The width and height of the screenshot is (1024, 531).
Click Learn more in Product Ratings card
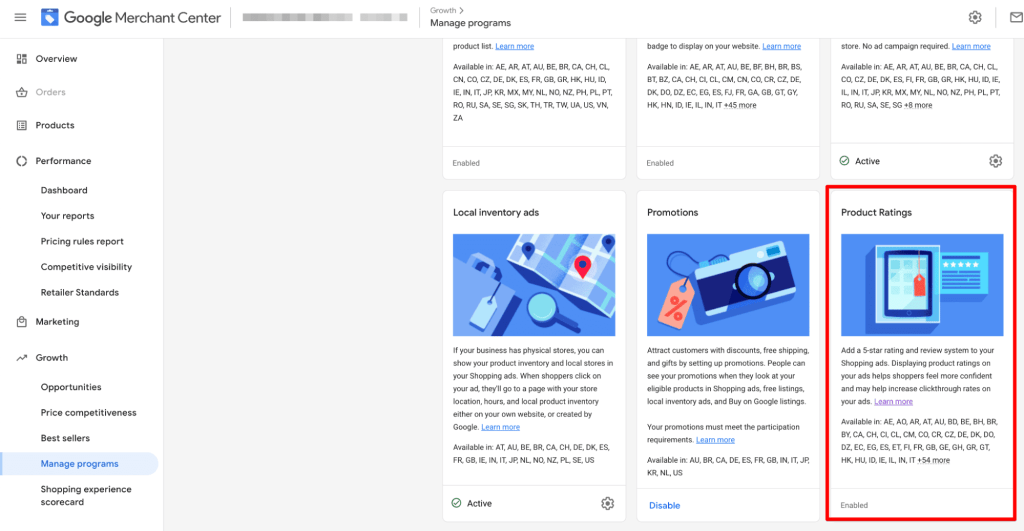click(x=893, y=402)
